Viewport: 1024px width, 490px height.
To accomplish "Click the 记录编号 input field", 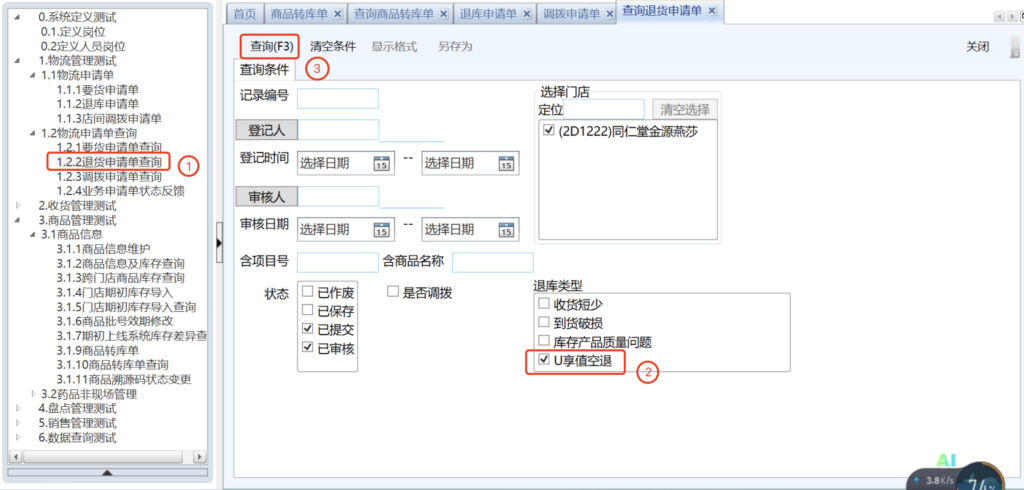I will (x=337, y=98).
